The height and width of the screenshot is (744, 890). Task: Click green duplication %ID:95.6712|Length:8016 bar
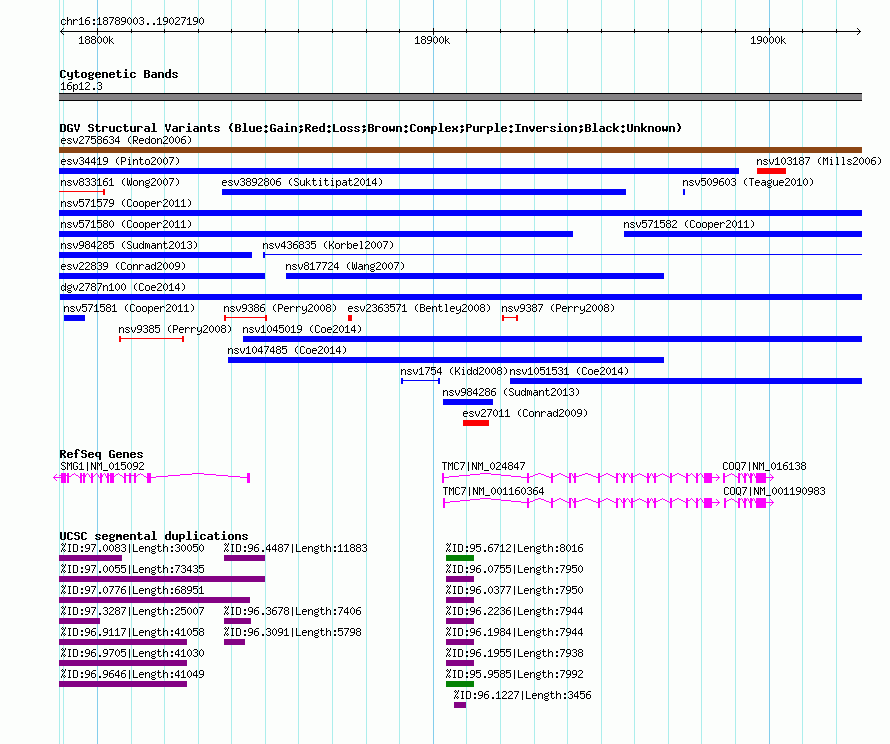[460, 558]
